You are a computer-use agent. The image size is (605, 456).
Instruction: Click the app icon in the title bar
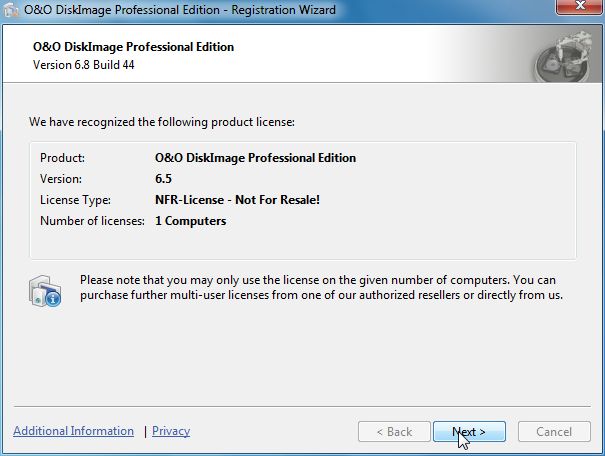(x=11, y=10)
